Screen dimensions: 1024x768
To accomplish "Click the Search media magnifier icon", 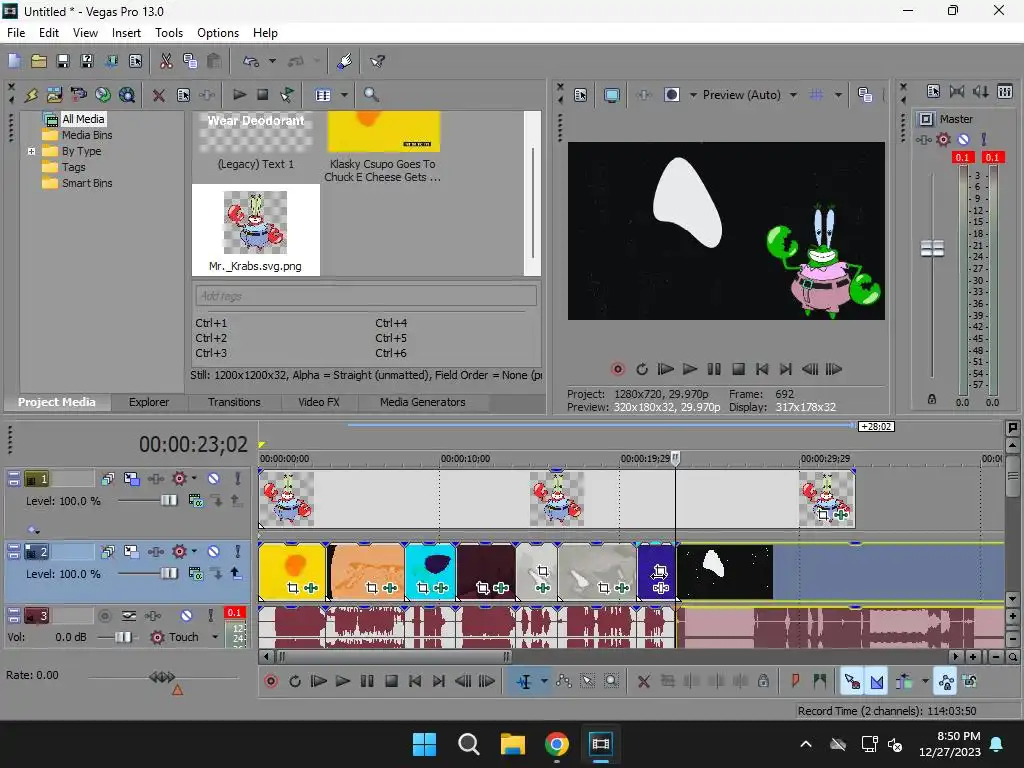I will pos(371,95).
